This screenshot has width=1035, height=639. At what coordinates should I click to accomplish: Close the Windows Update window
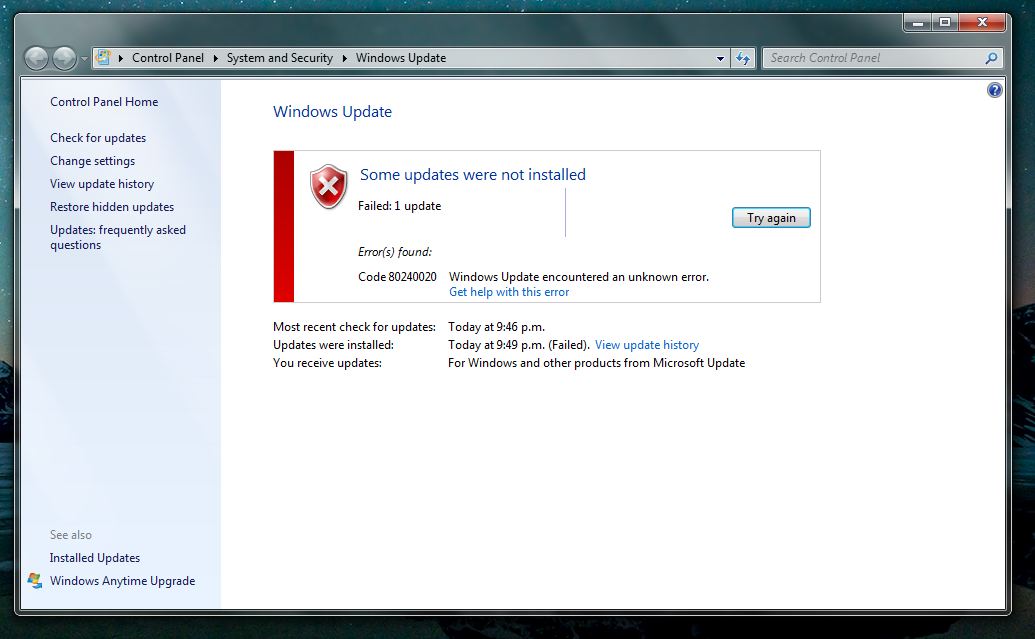click(x=982, y=22)
